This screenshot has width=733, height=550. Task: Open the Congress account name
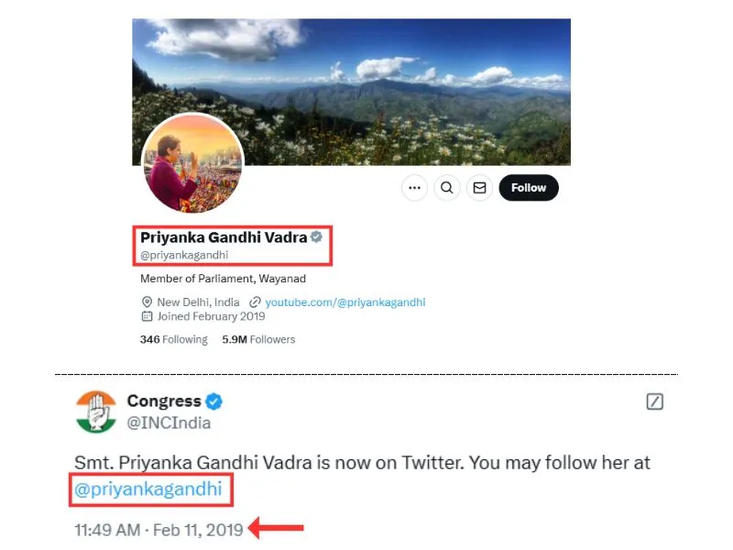(164, 401)
